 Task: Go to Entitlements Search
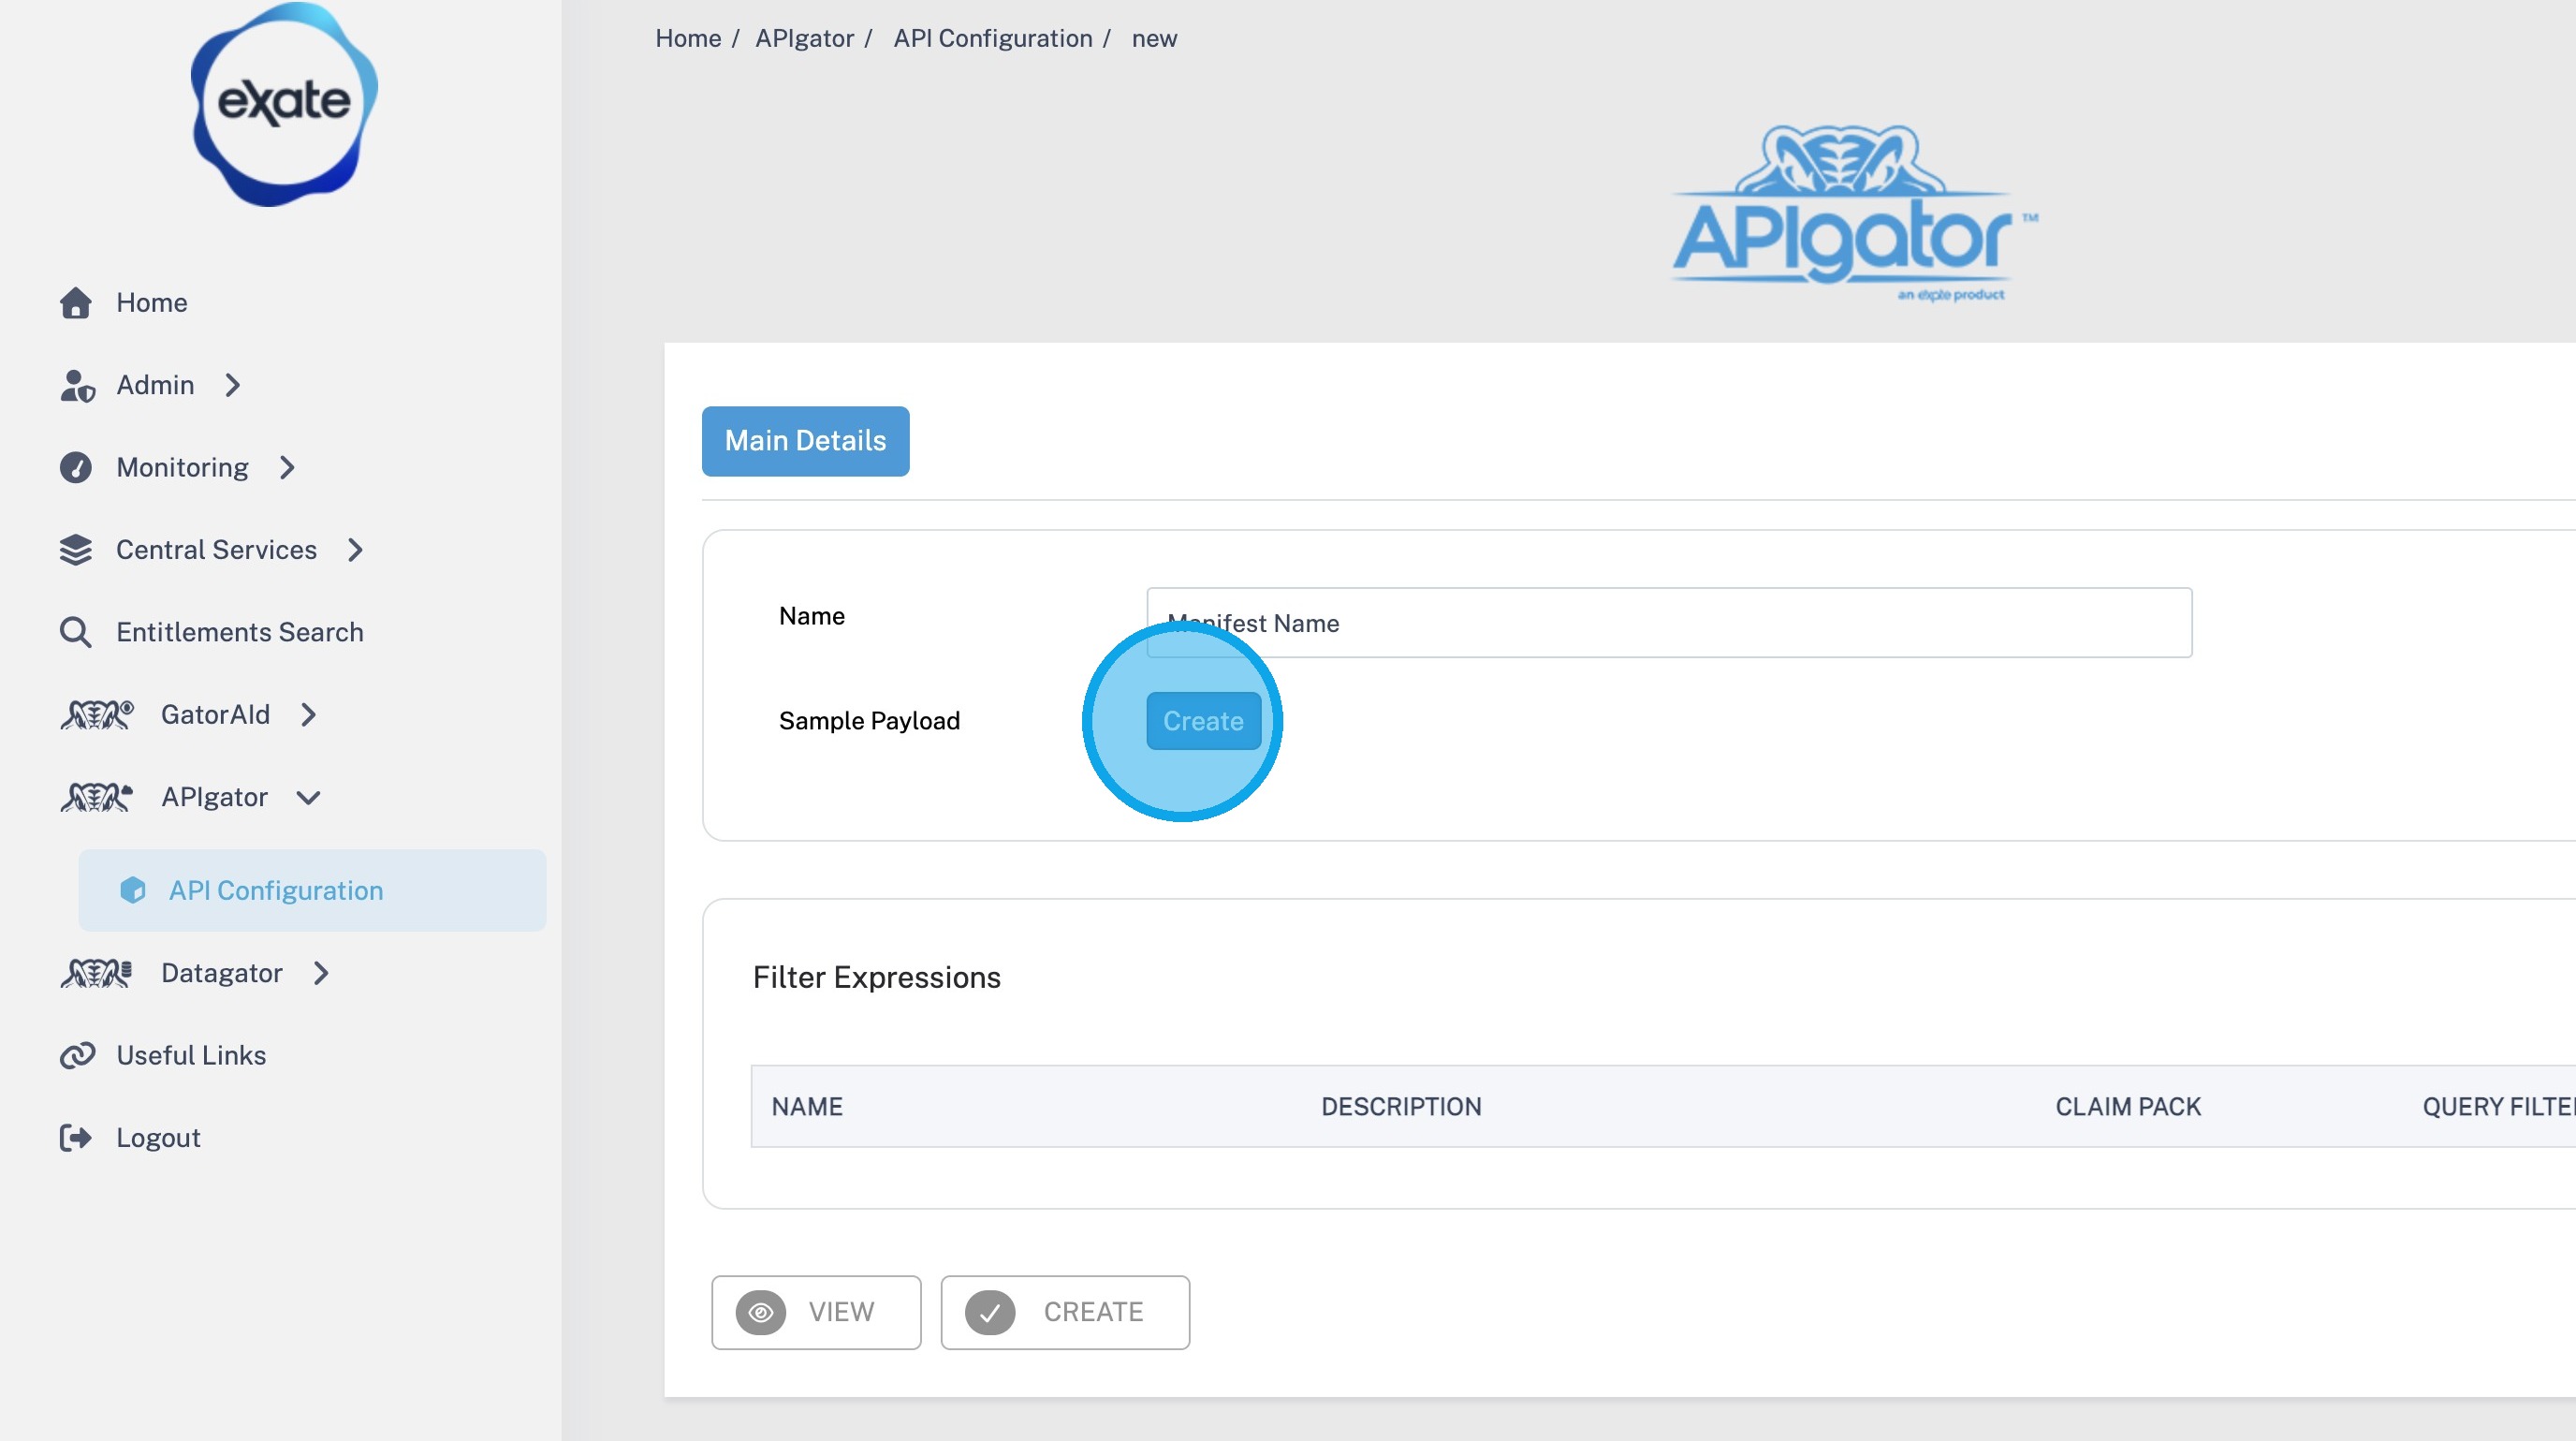point(240,632)
